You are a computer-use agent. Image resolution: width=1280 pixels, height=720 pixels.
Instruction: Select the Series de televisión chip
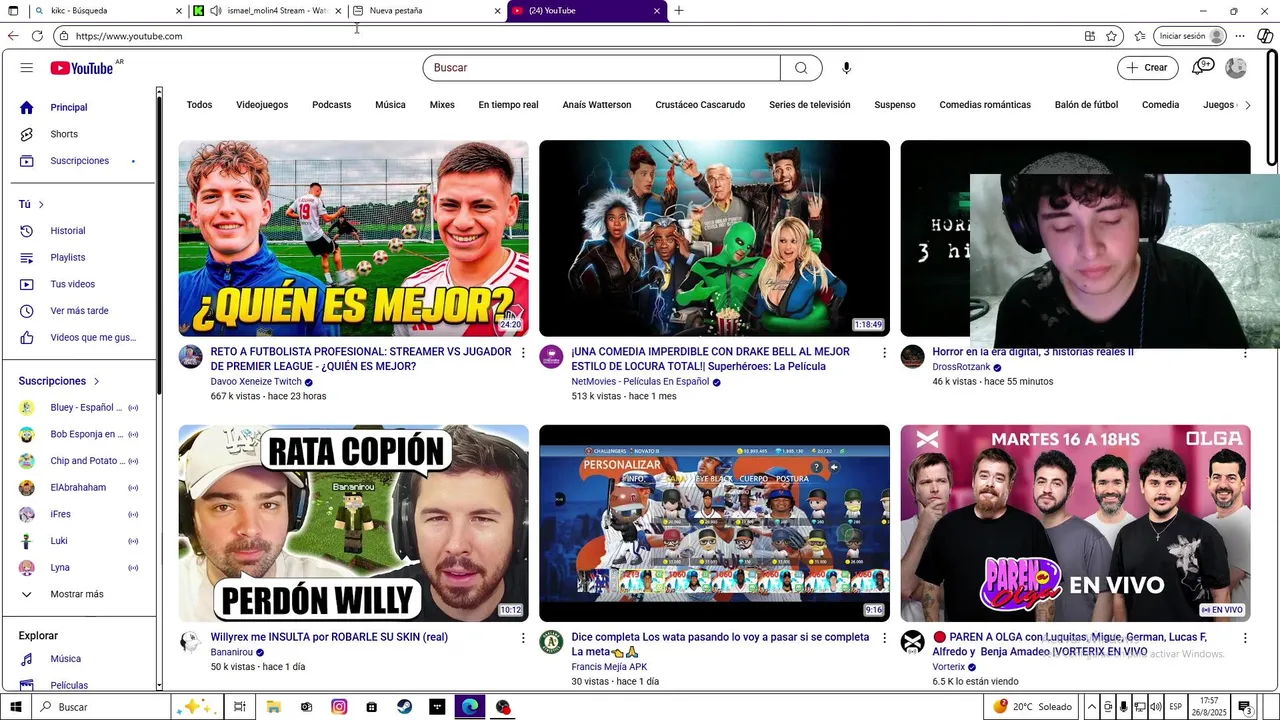click(809, 105)
